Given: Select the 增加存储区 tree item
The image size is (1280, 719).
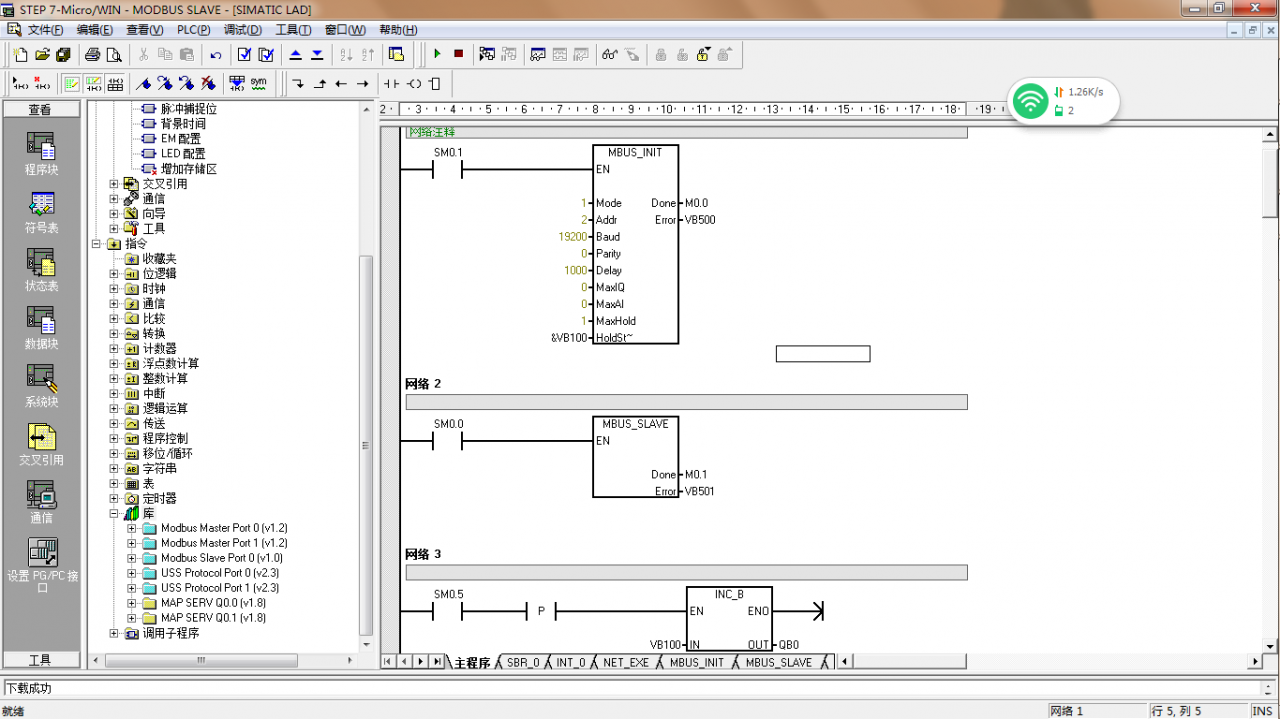Looking at the screenshot, I should (189, 169).
